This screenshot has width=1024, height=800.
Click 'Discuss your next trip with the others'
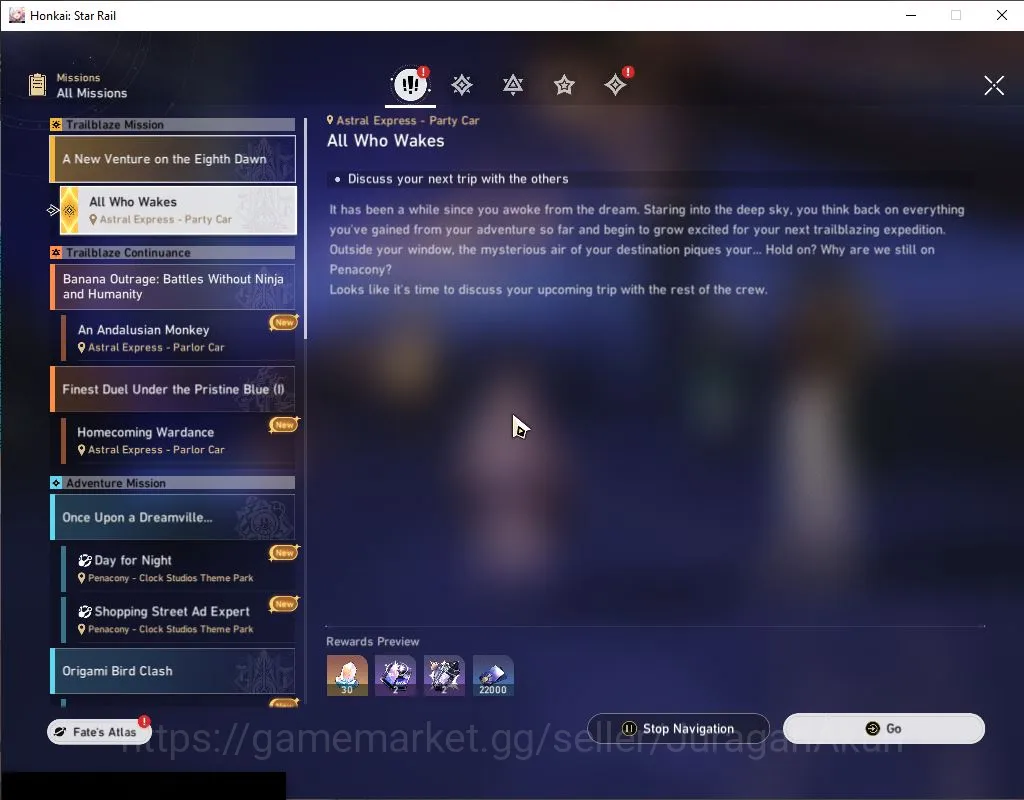point(458,179)
